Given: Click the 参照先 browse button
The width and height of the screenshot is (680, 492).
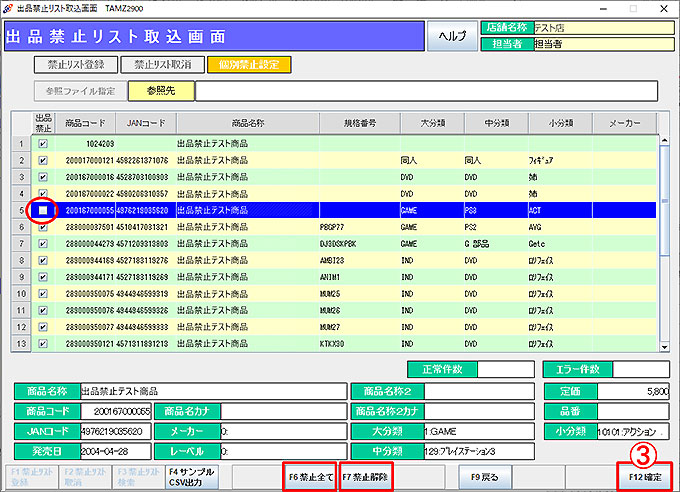Looking at the screenshot, I should (x=161, y=92).
